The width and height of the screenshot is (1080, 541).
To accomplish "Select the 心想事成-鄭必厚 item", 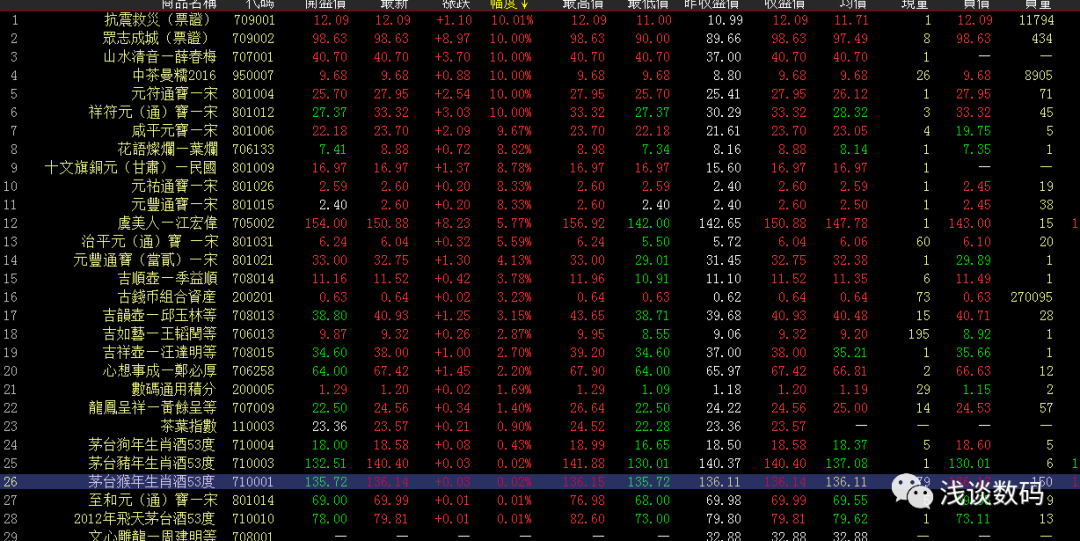I will (160, 371).
